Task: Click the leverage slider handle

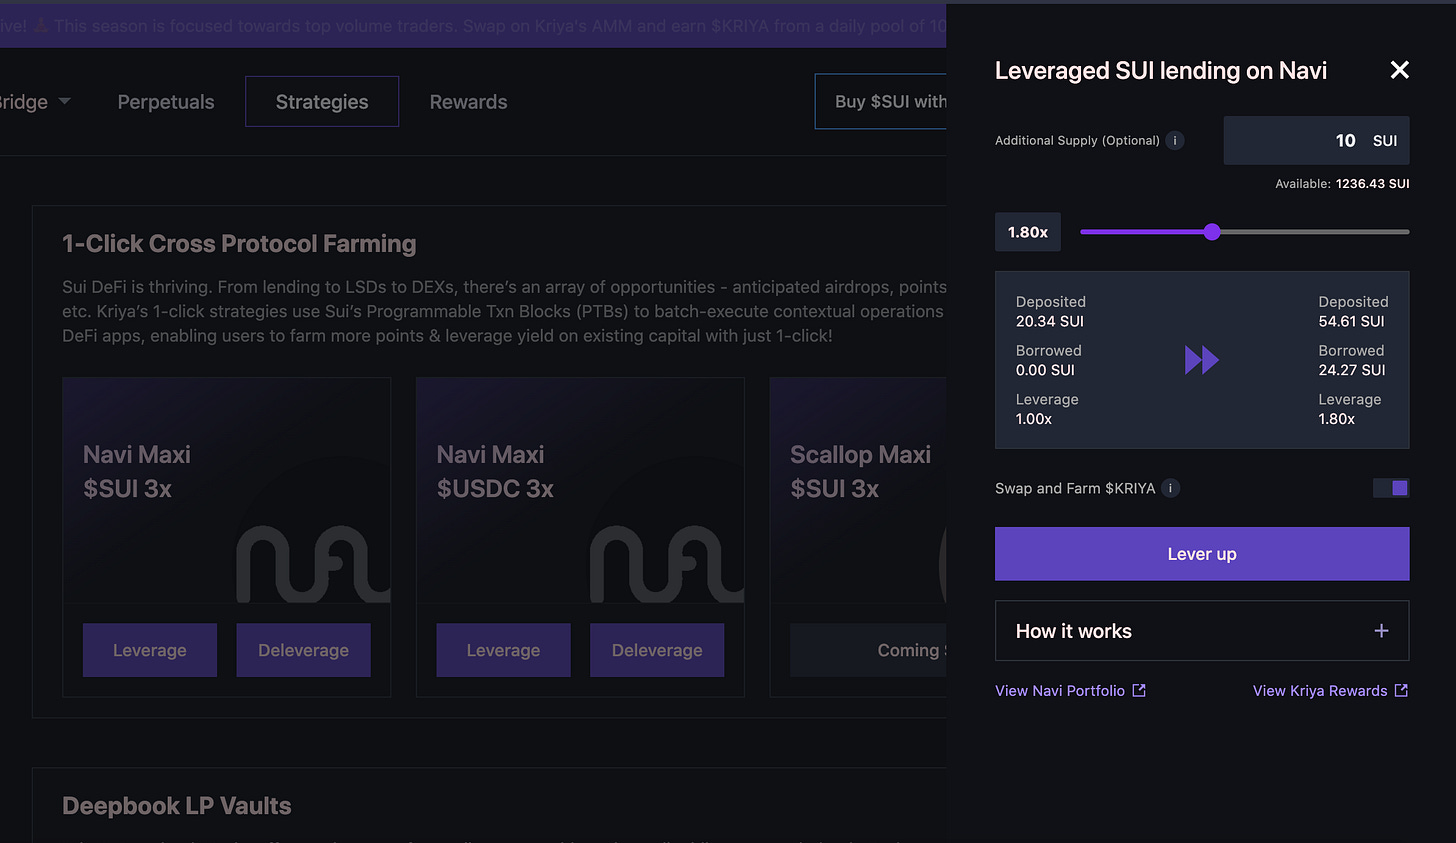Action: point(1212,232)
